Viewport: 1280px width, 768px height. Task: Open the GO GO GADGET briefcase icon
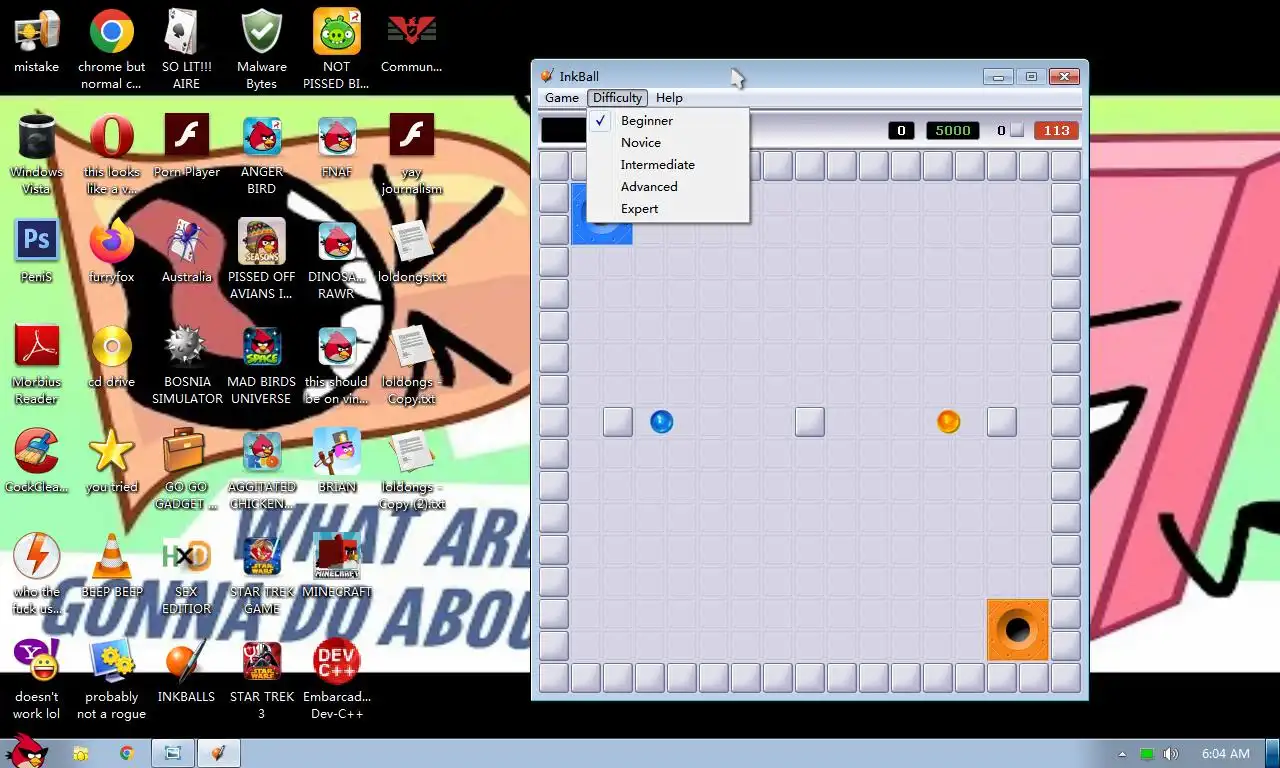[x=187, y=468]
